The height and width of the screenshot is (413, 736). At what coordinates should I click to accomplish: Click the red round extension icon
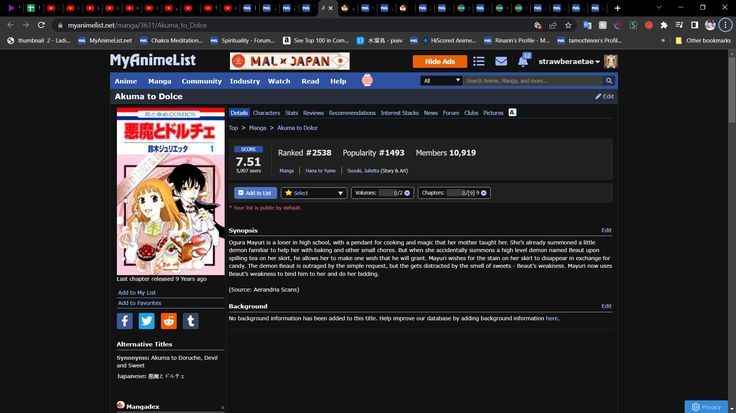(649, 25)
